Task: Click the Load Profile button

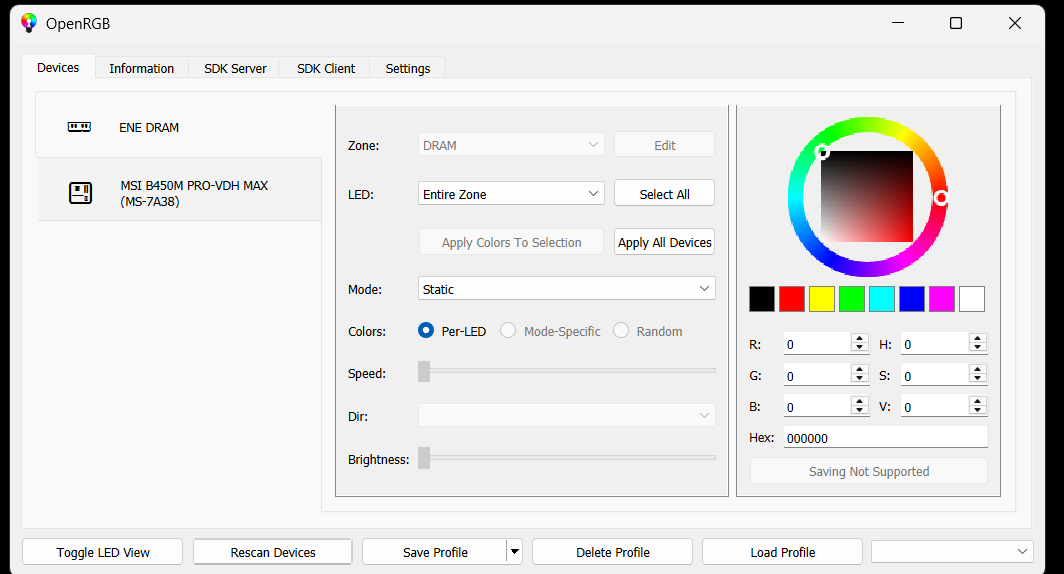Action: coord(782,552)
